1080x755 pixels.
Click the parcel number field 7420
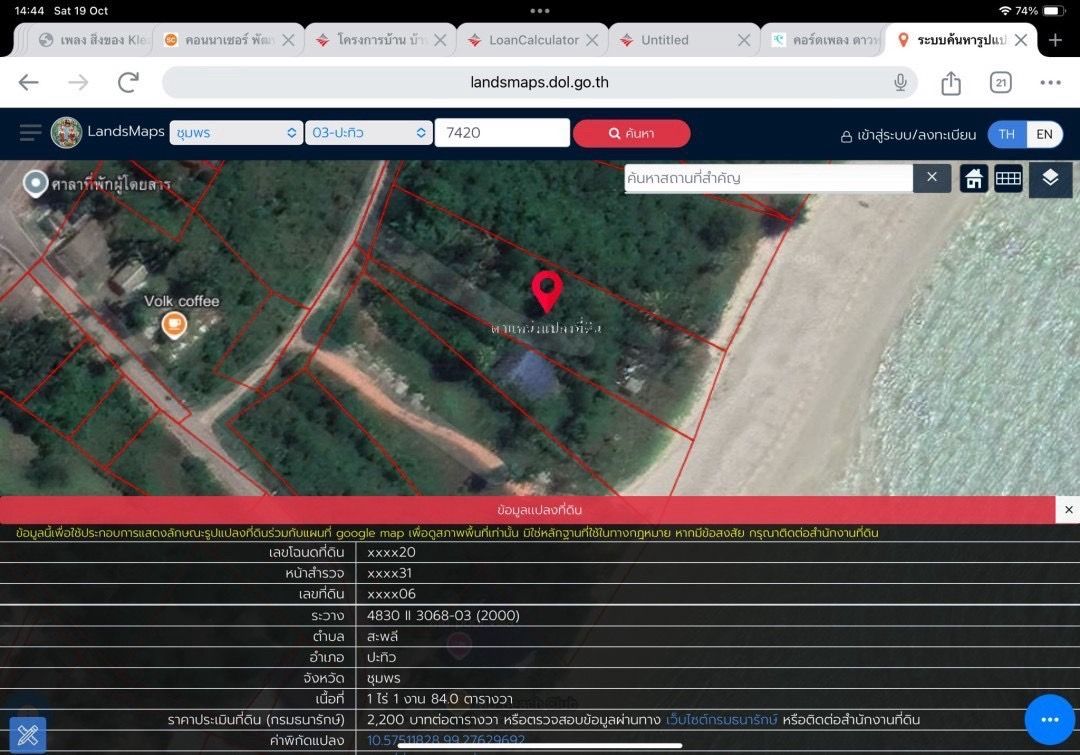(x=502, y=132)
